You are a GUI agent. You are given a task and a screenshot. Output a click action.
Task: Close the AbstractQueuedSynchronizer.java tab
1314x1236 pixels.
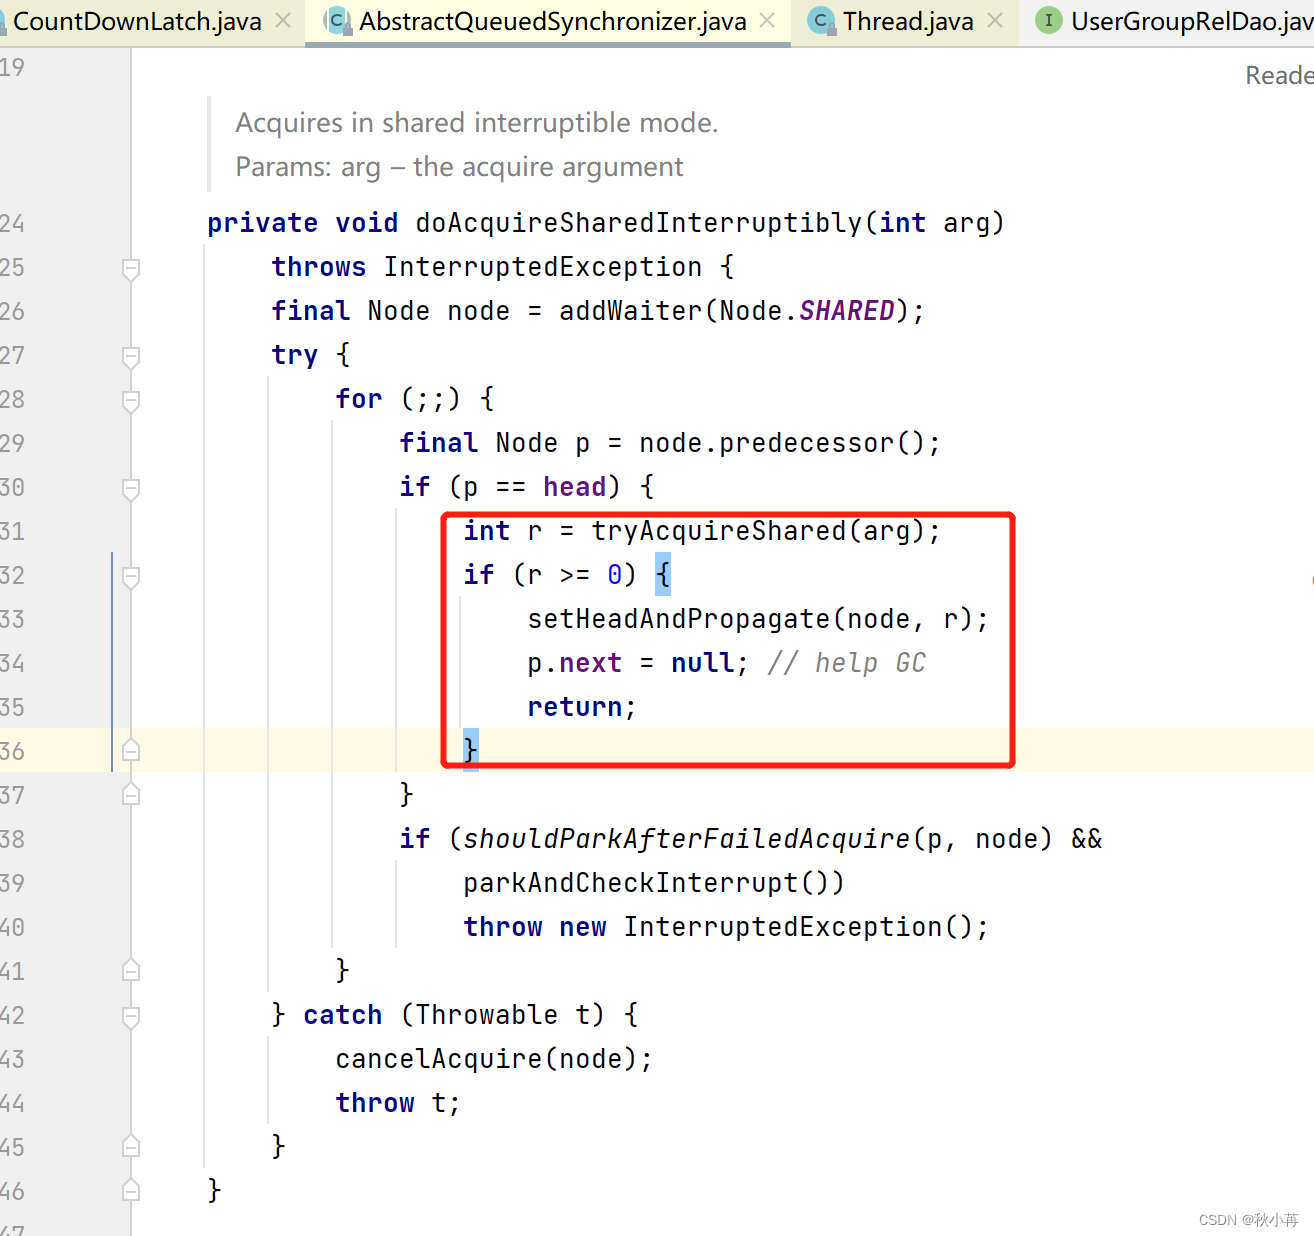(x=767, y=20)
